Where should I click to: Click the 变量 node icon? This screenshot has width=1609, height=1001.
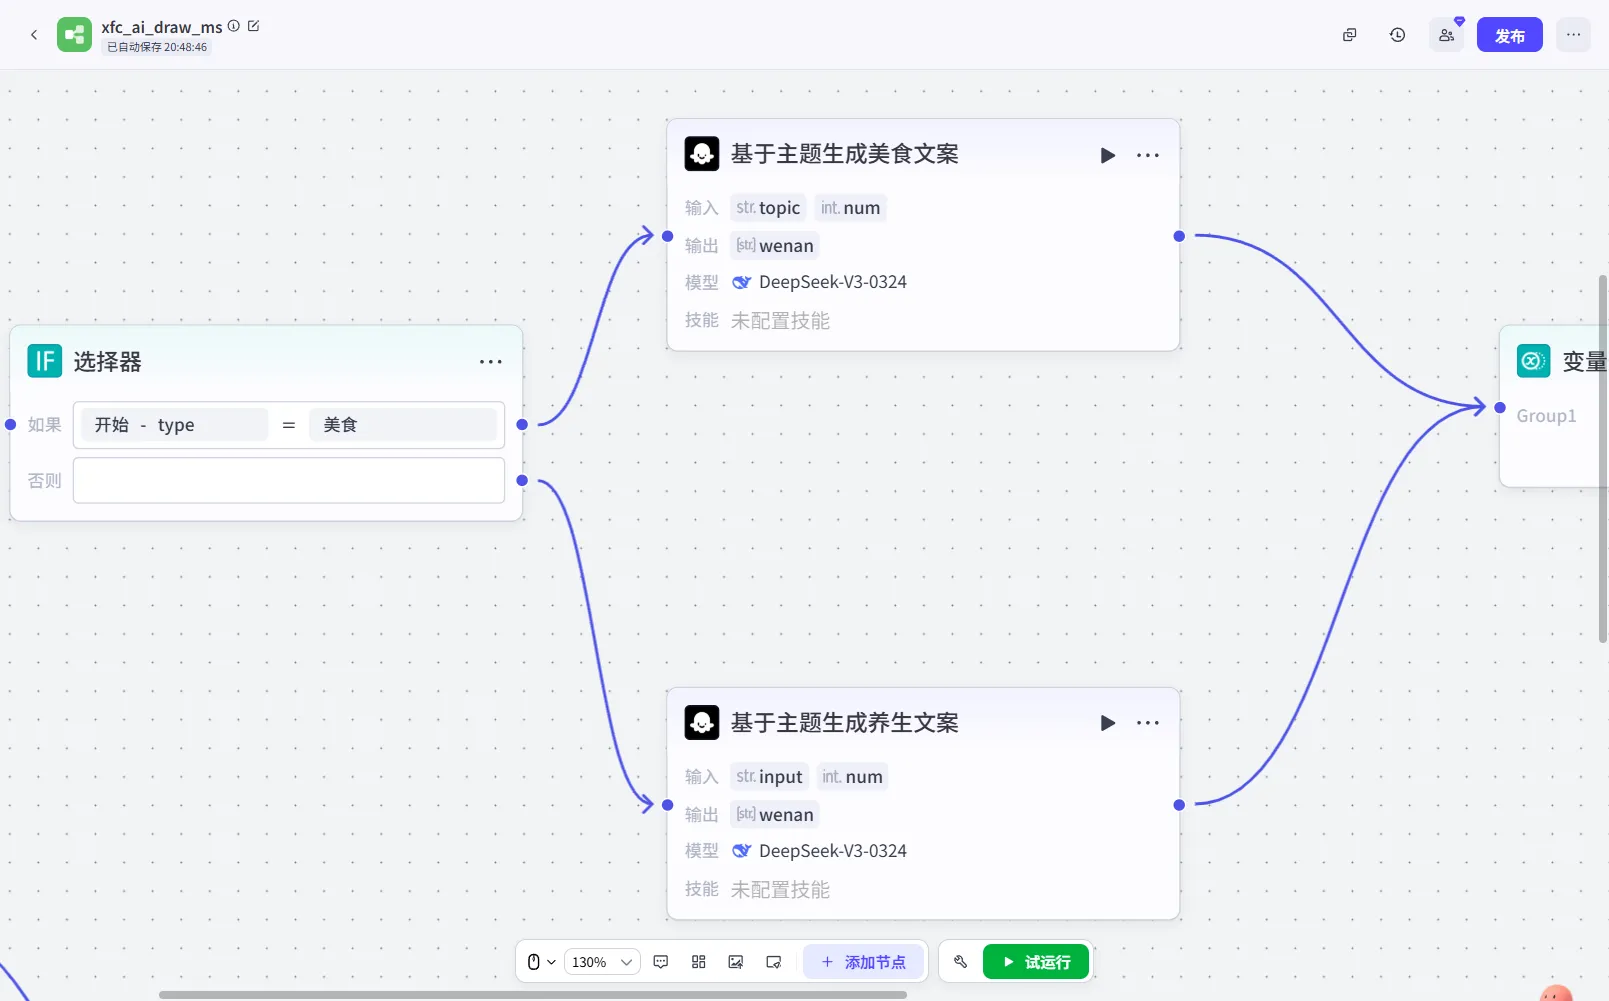pos(1534,361)
